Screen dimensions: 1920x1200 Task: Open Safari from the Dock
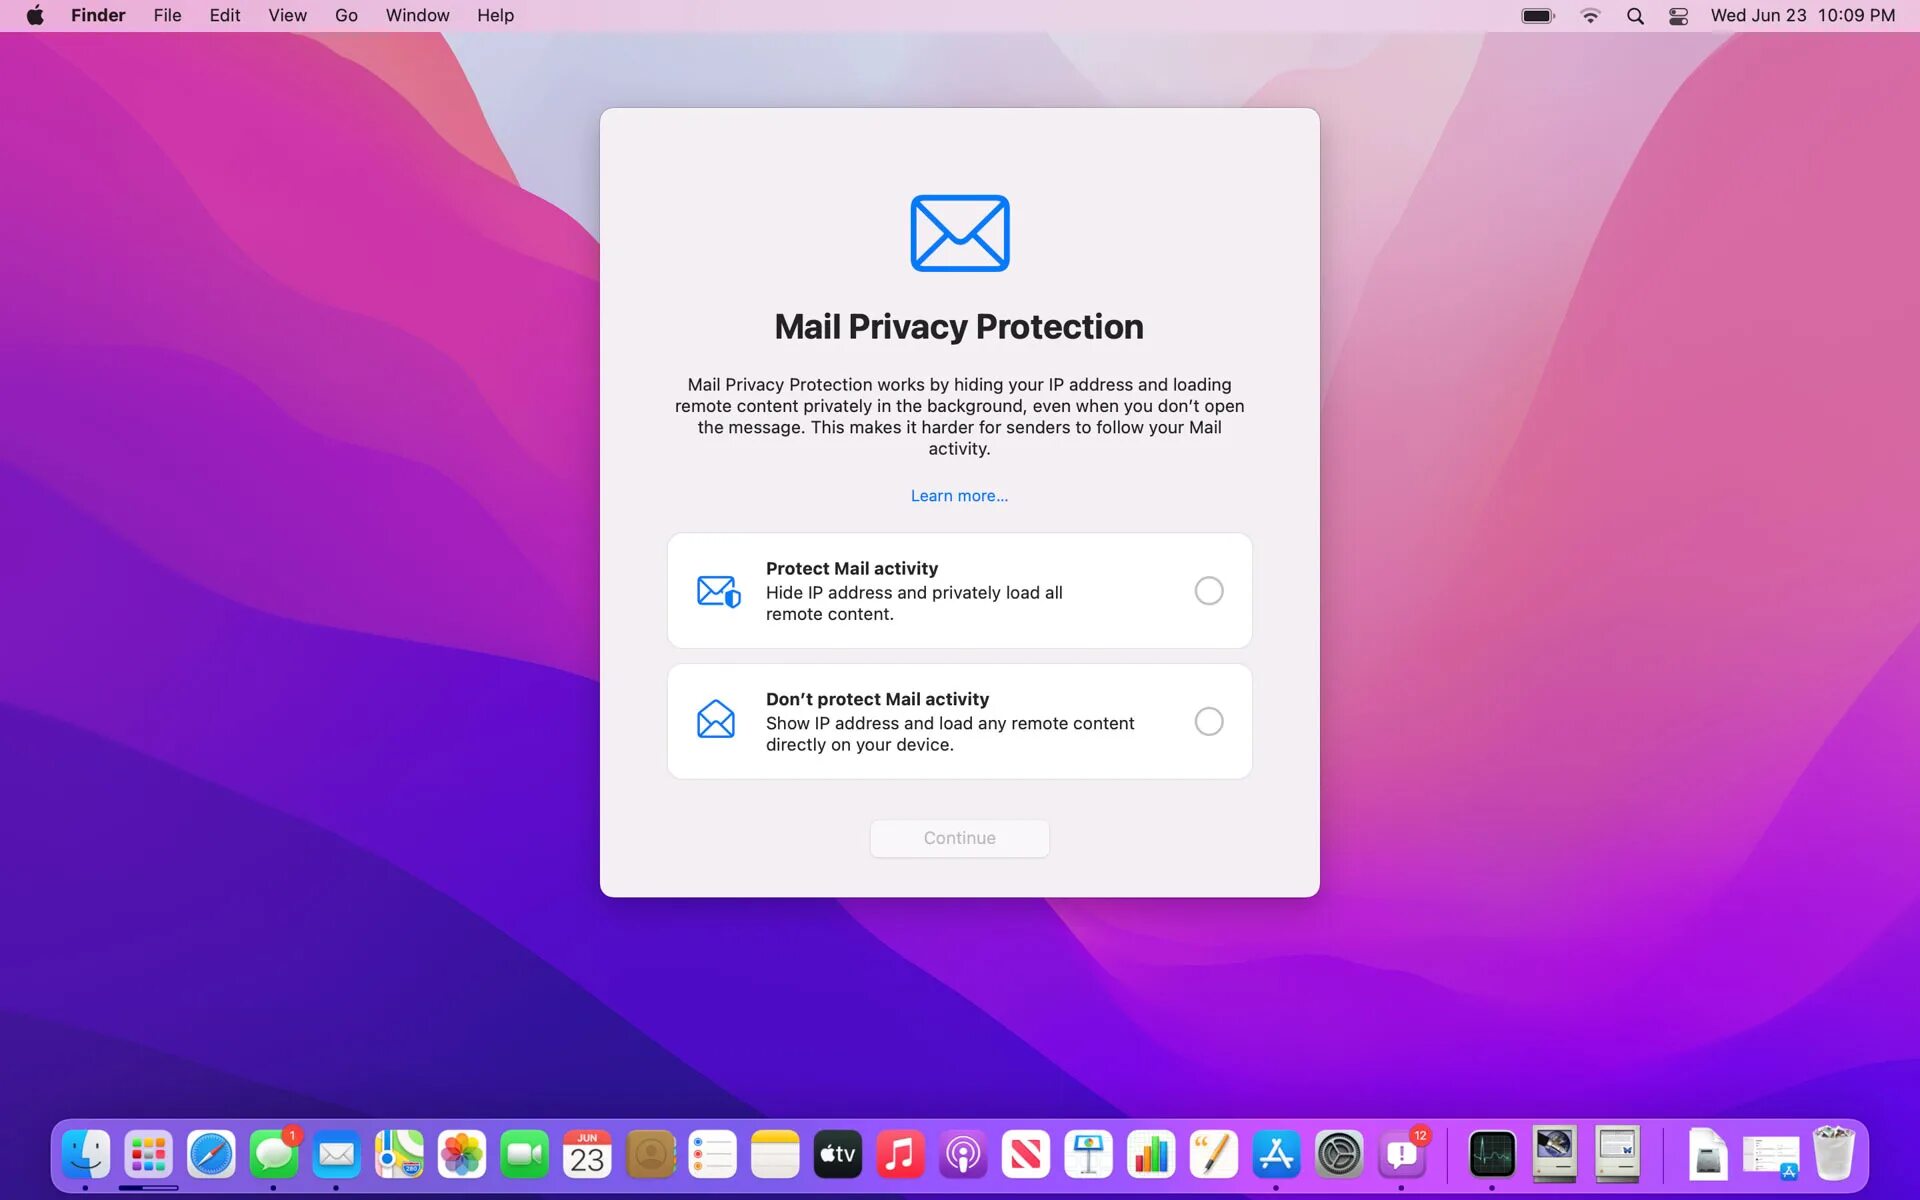211,1155
